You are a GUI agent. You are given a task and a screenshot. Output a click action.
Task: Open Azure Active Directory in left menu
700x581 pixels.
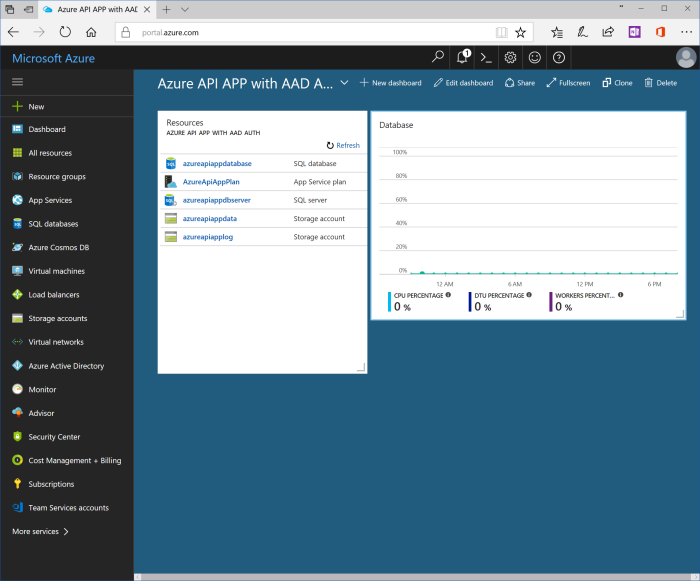point(67,366)
